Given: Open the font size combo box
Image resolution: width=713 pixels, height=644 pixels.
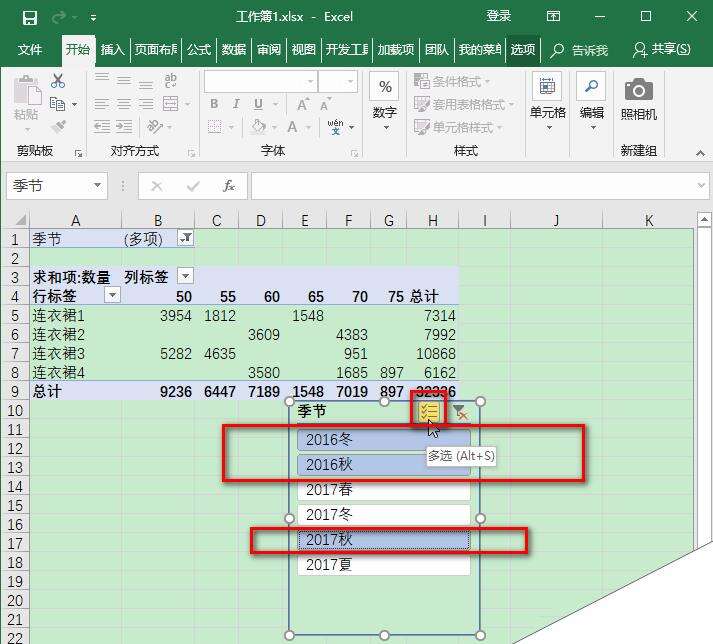Looking at the screenshot, I should (x=338, y=82).
